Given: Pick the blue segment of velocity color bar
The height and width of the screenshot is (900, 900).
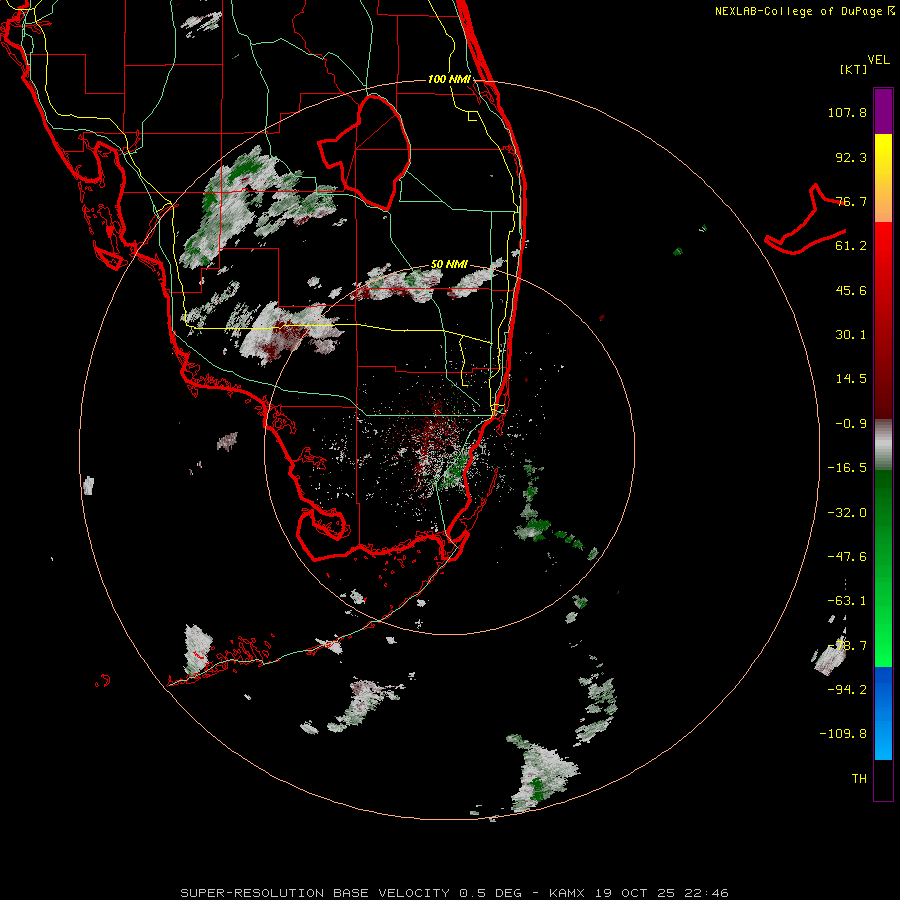Looking at the screenshot, I should [883, 713].
